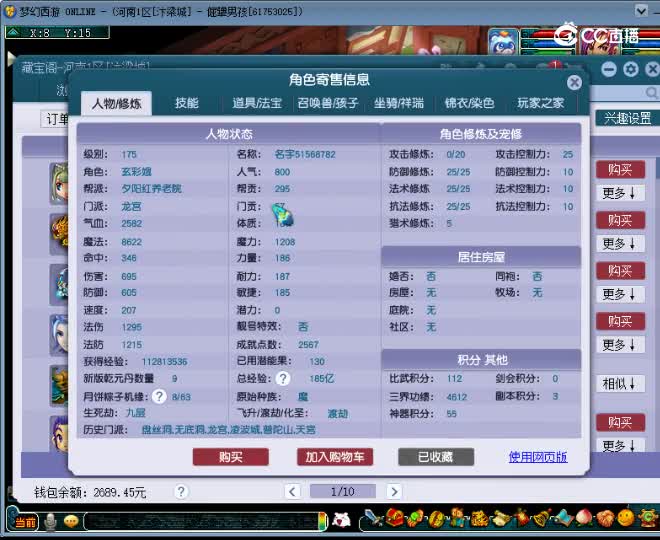660x540 pixels.
Task: Click the scroll icon in bottom toolbar
Action: pos(501,518)
